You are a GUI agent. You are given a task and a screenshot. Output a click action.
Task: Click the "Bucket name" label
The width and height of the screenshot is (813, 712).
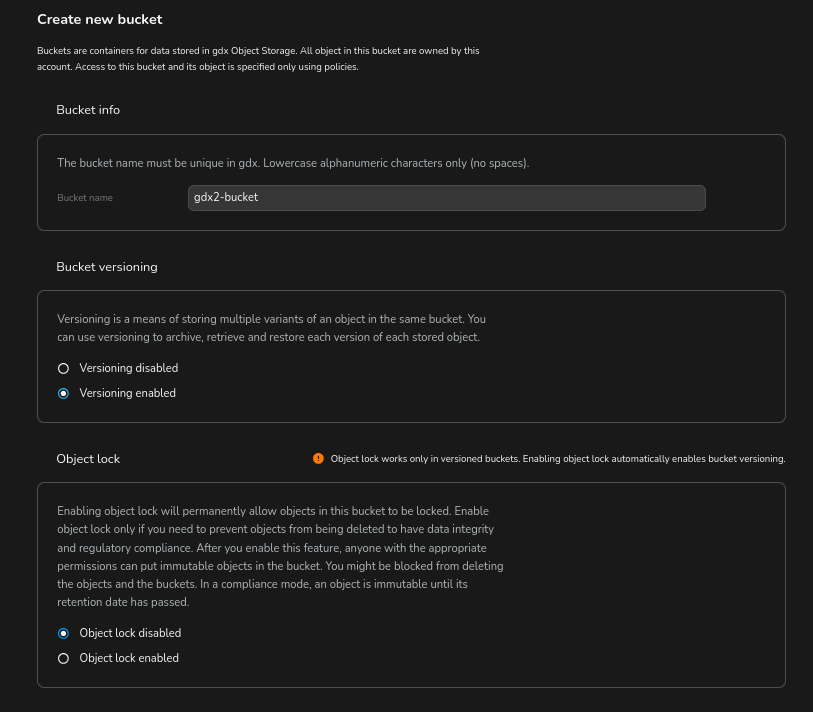coord(85,198)
